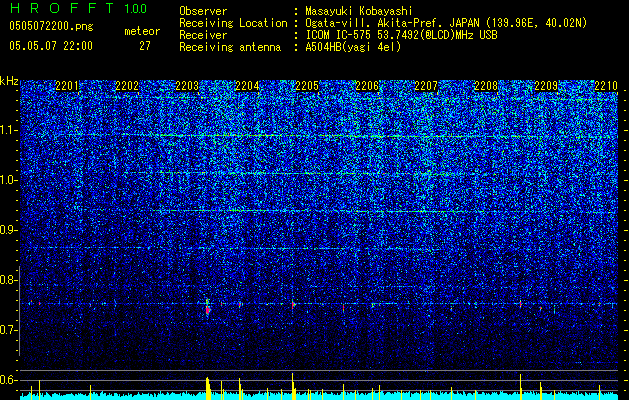This screenshot has height=400, width=629.
Task: Click the 2210 time marker
Action: pyautogui.click(x=606, y=86)
